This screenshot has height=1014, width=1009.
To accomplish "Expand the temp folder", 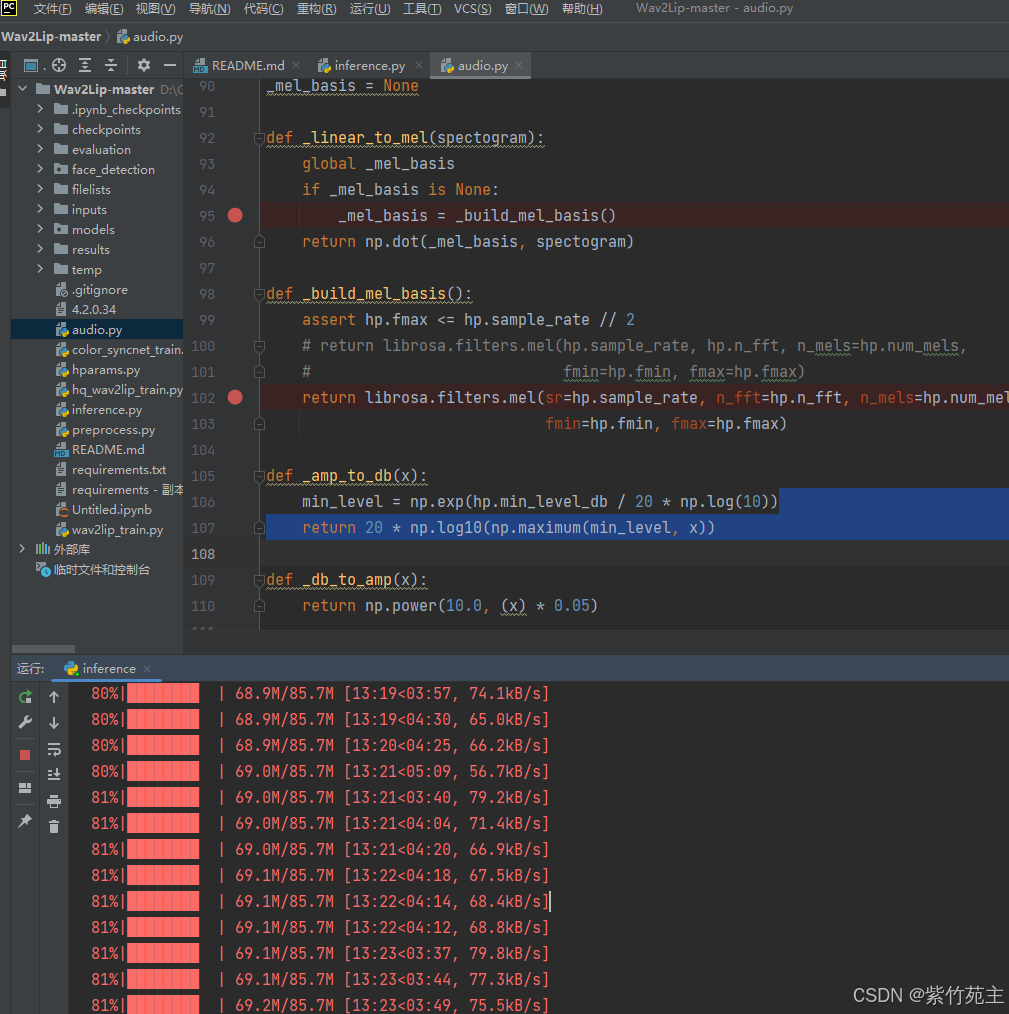I will point(40,269).
